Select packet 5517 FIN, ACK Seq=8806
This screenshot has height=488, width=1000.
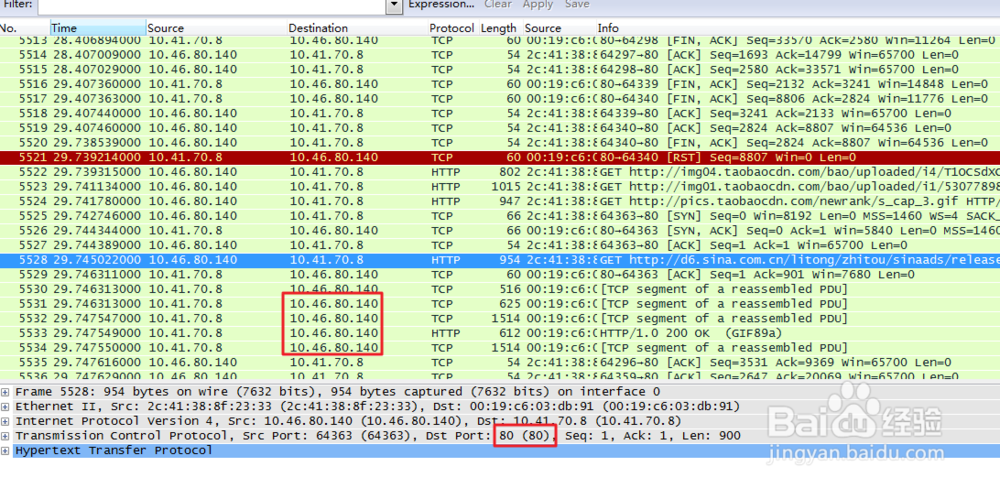click(500, 98)
